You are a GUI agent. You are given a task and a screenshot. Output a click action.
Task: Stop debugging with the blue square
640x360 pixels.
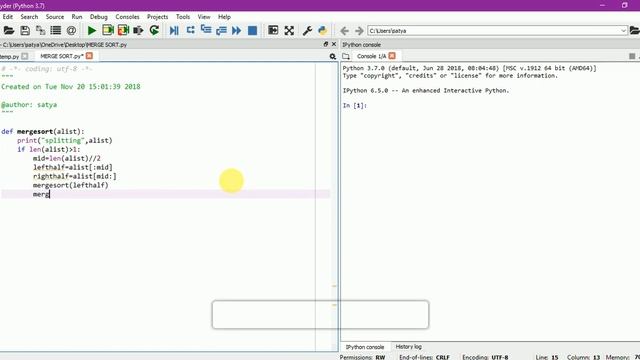coord(252,31)
